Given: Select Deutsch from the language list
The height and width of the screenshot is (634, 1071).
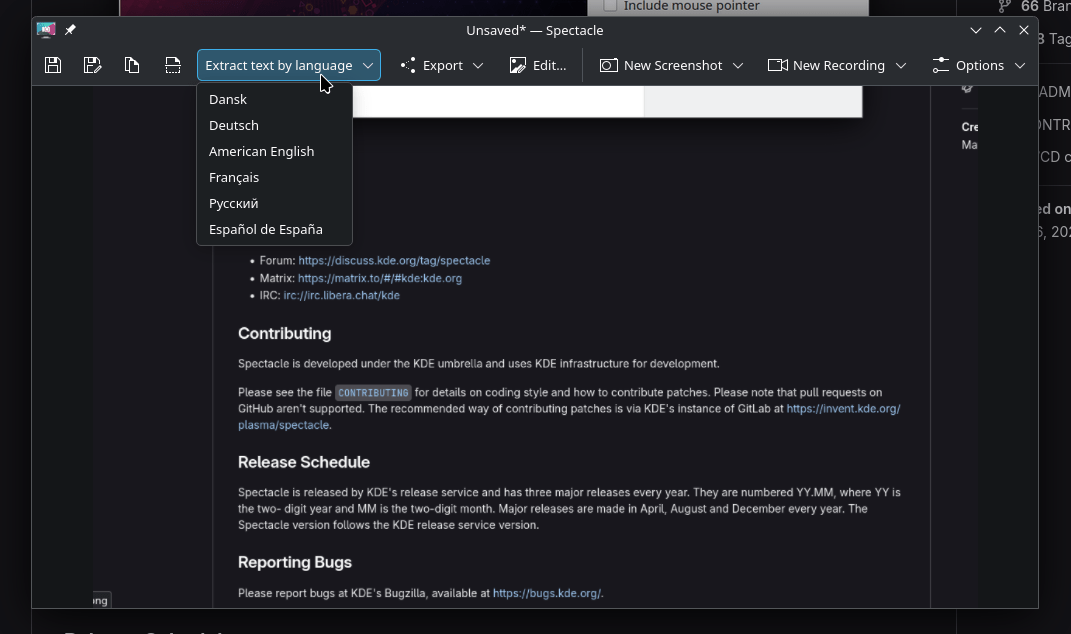Looking at the screenshot, I should pyautogui.click(x=234, y=125).
